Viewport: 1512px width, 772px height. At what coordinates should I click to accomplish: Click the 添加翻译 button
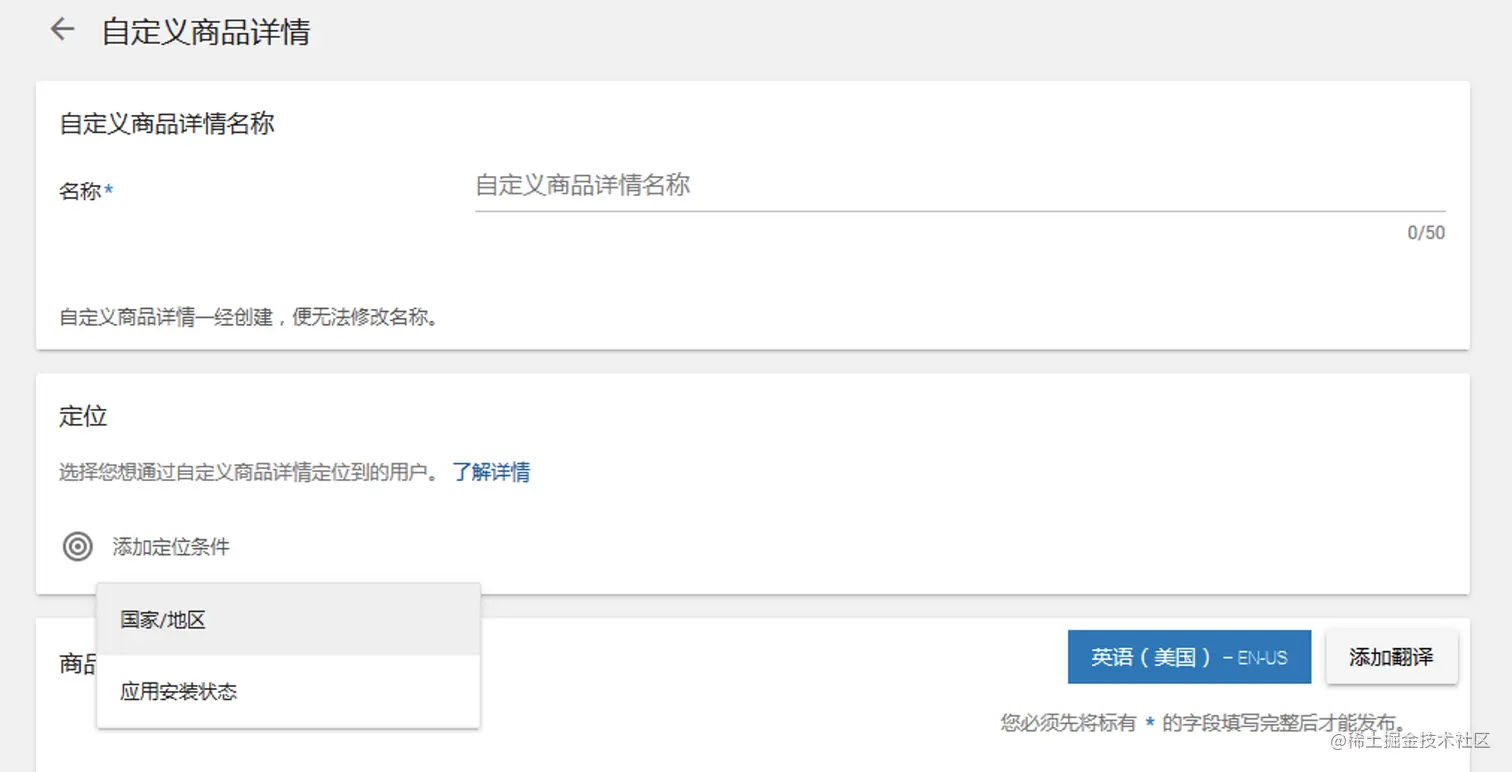coord(1391,657)
